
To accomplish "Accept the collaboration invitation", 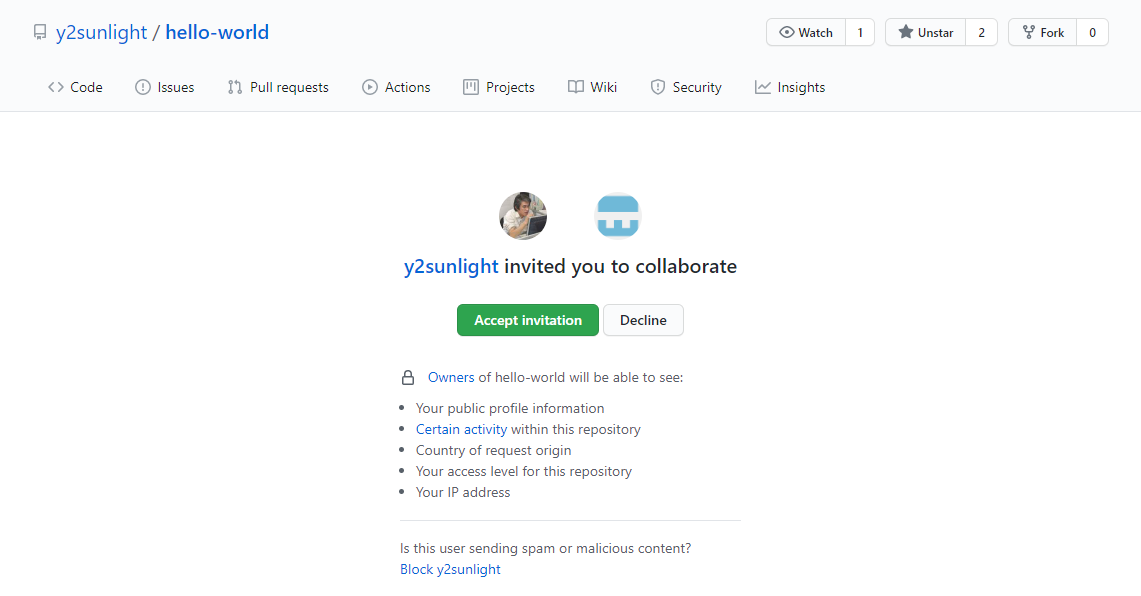I will [528, 320].
